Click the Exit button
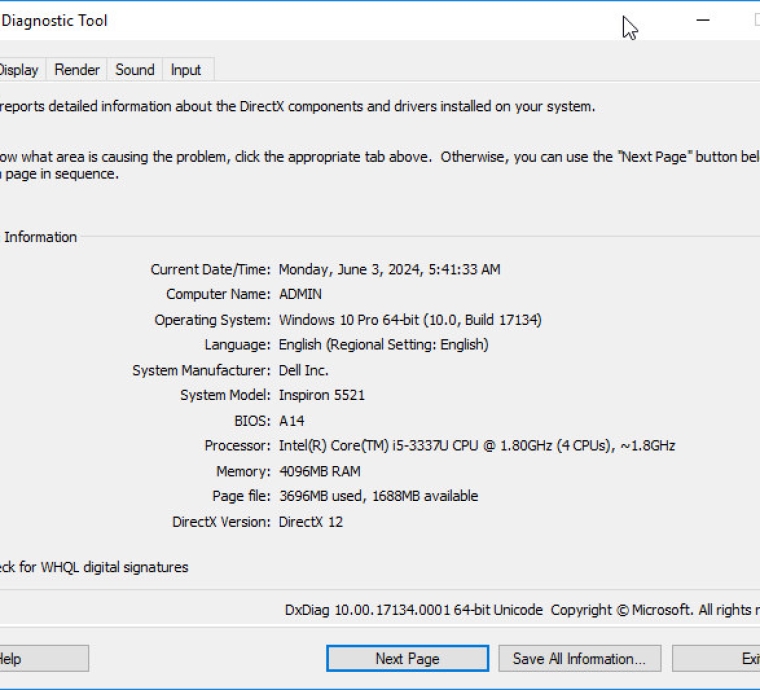Image resolution: width=760 pixels, height=690 pixels. [x=716, y=659]
